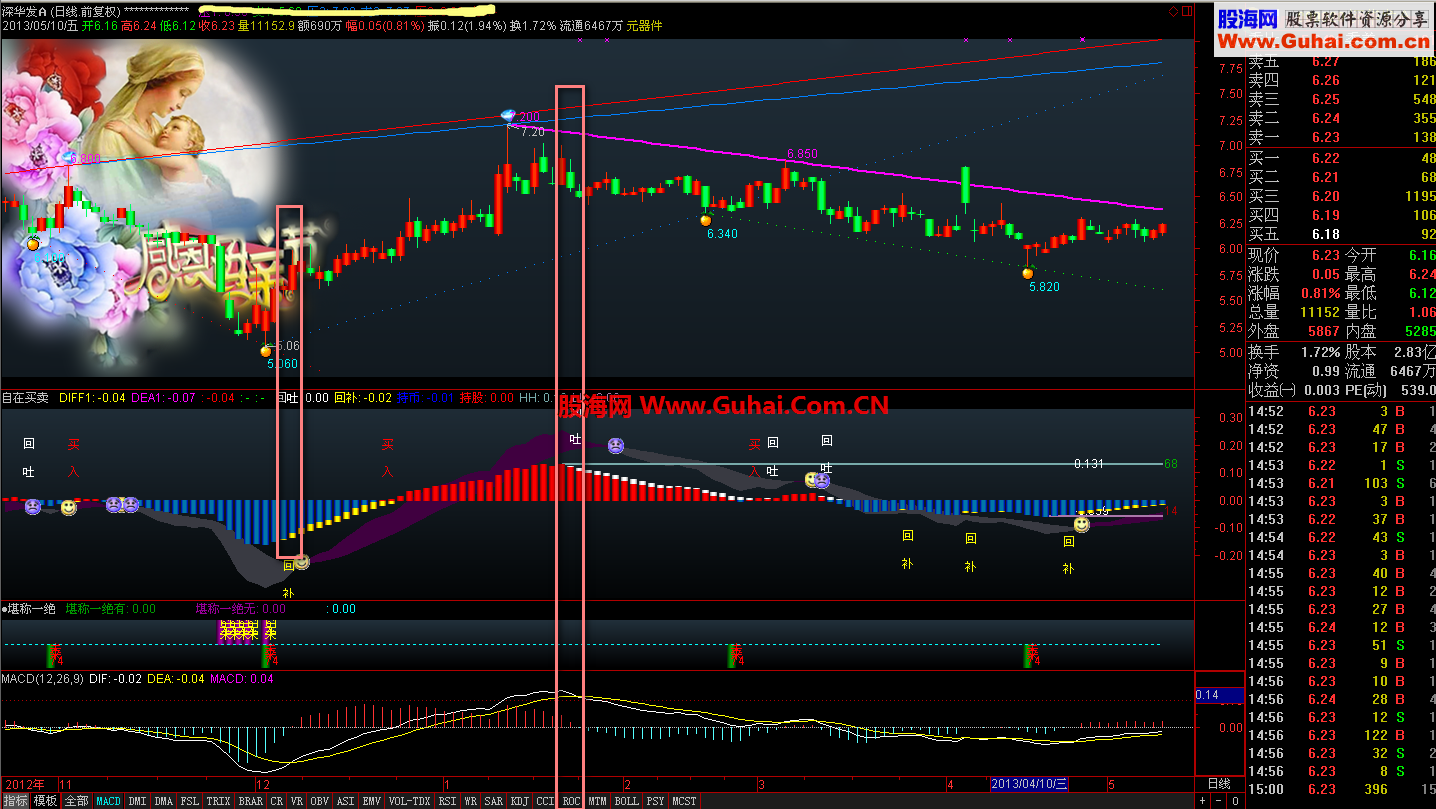This screenshot has height=809, width=1436.
Task: Switch to MCST indicator tab
Action: (x=684, y=801)
